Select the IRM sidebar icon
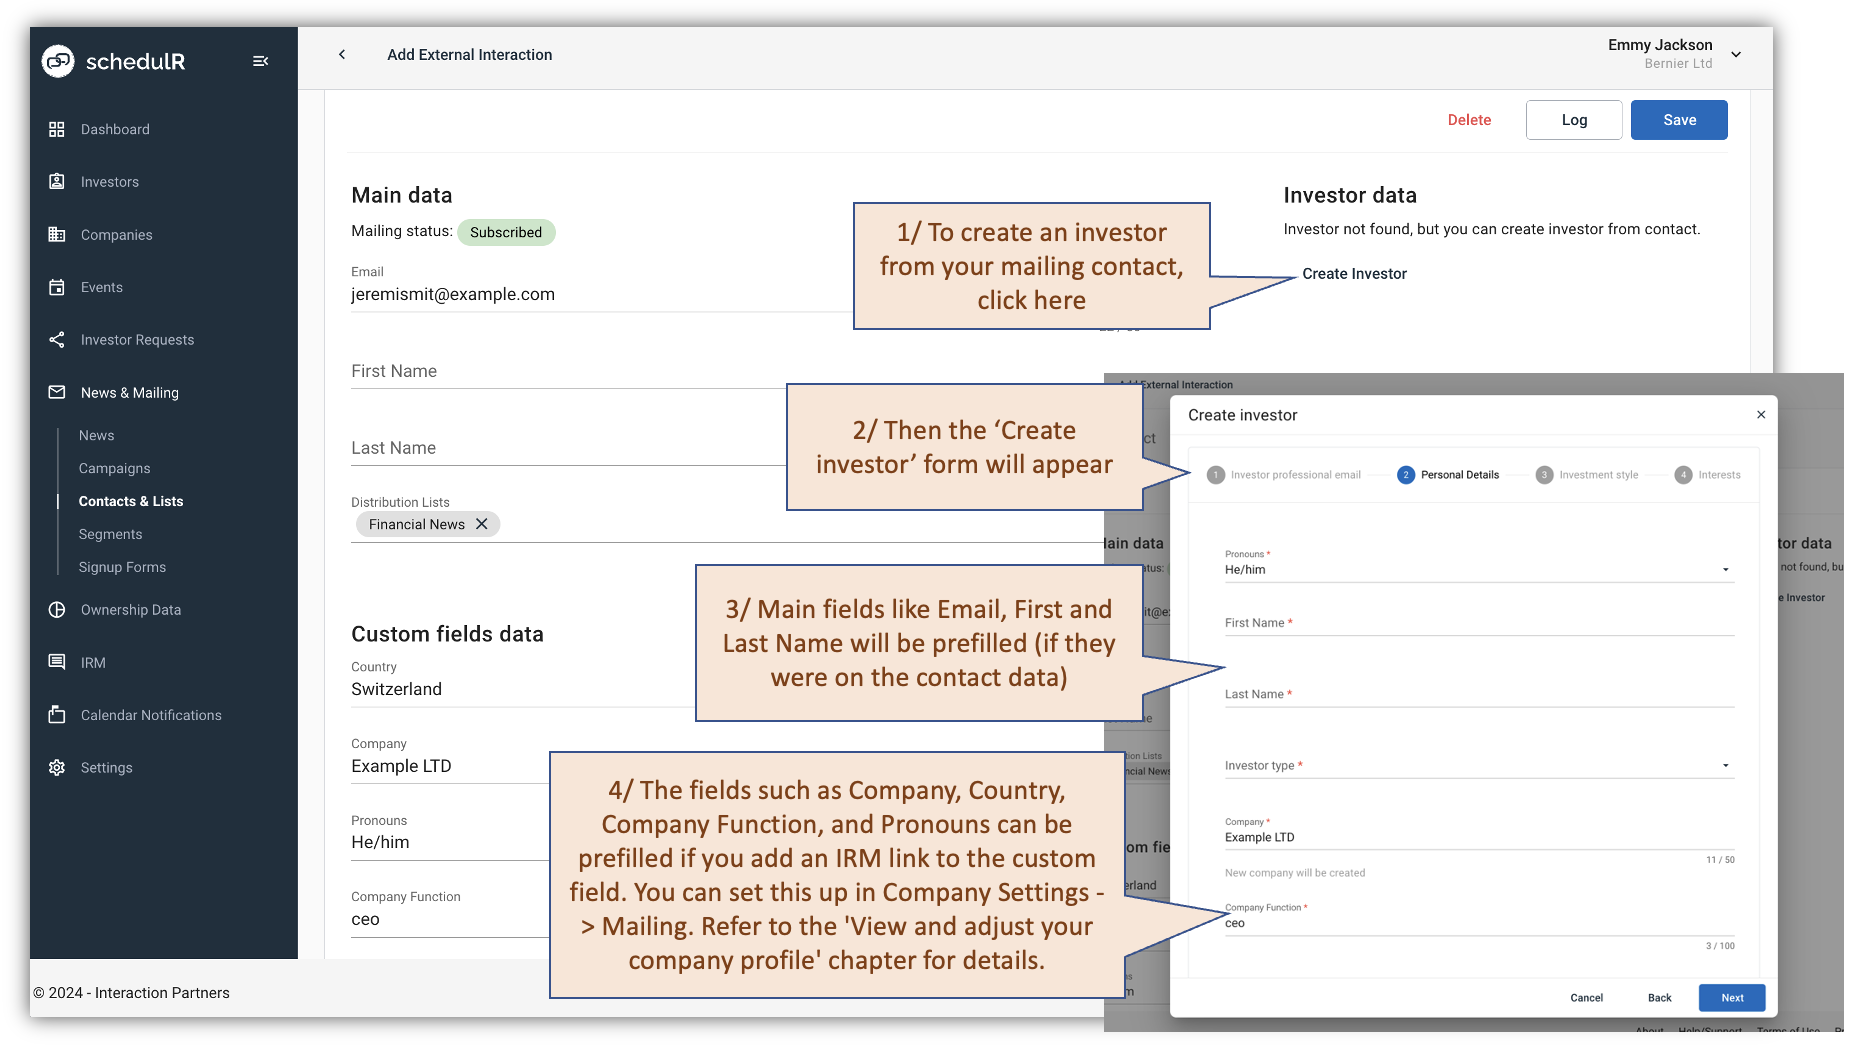This screenshot has height=1046, width=1868. click(x=58, y=662)
